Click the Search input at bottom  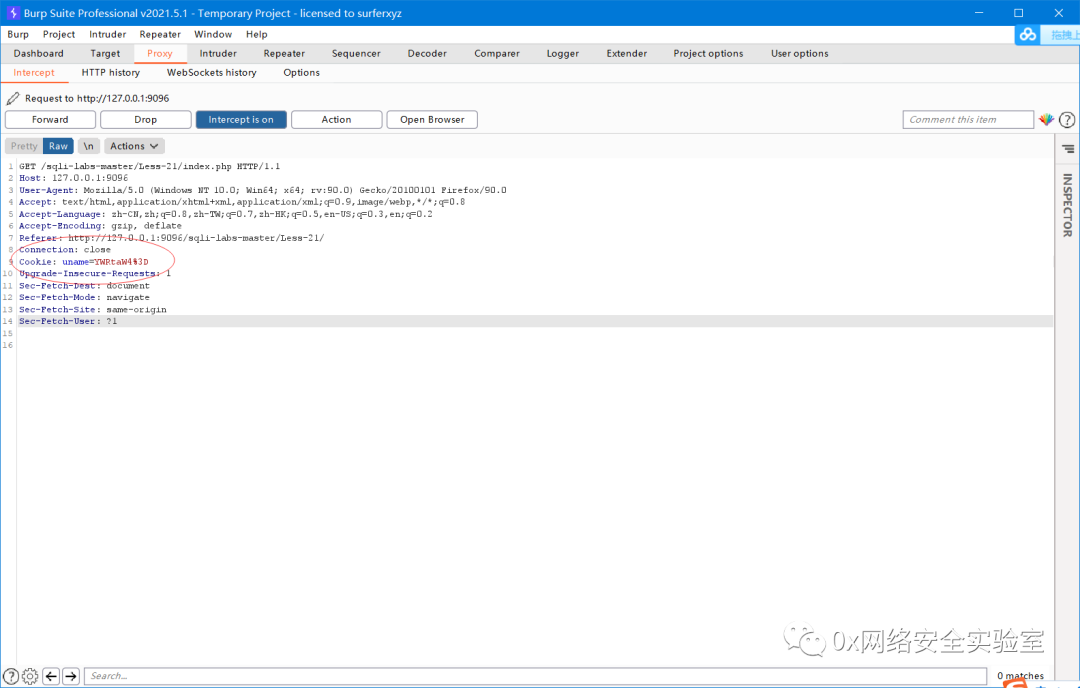point(536,676)
